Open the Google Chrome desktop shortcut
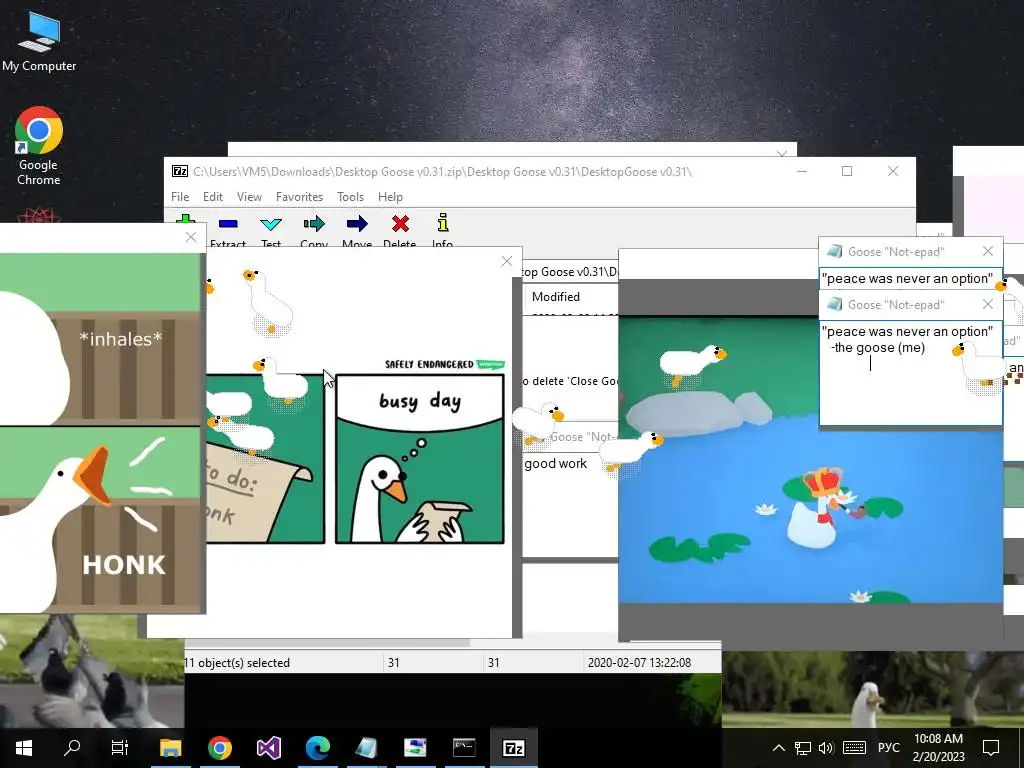Image resolution: width=1024 pixels, height=768 pixels. 39,146
